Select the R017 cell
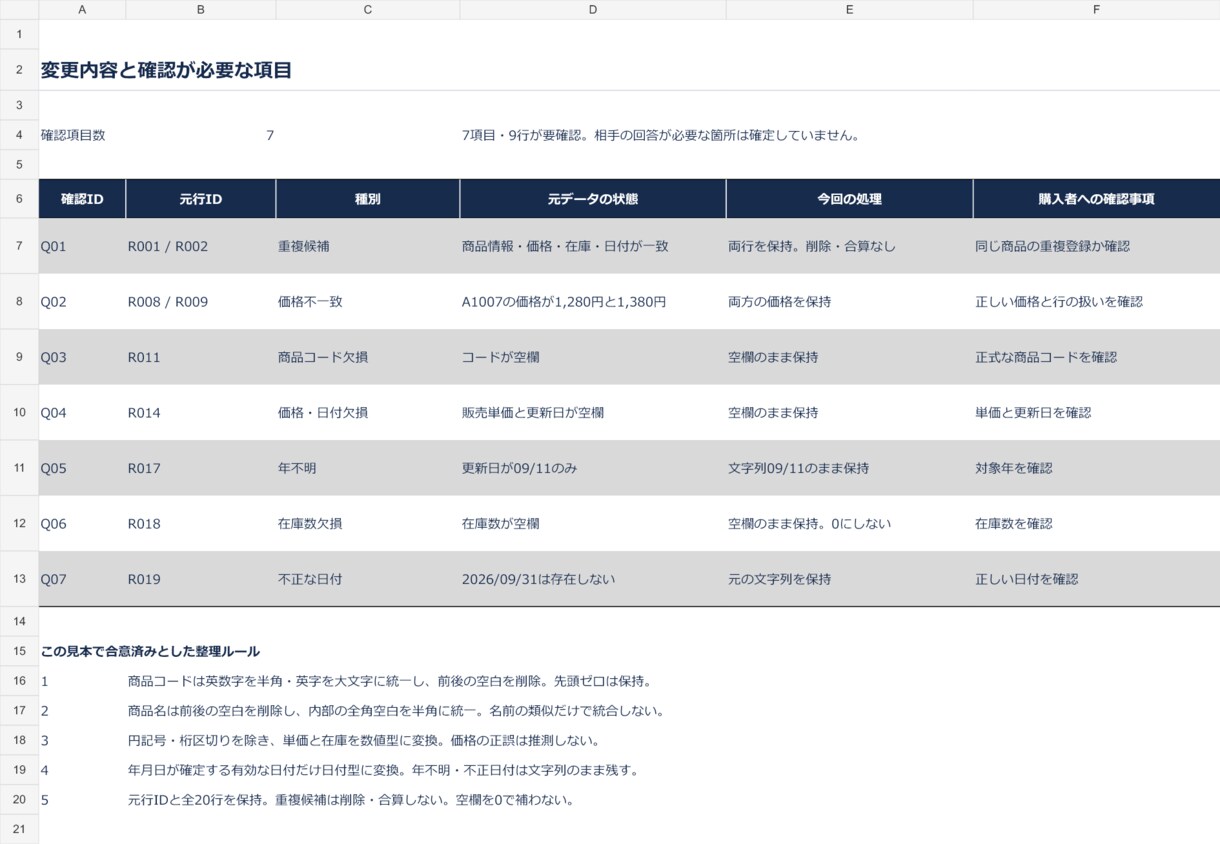1220x844 pixels. click(201, 468)
